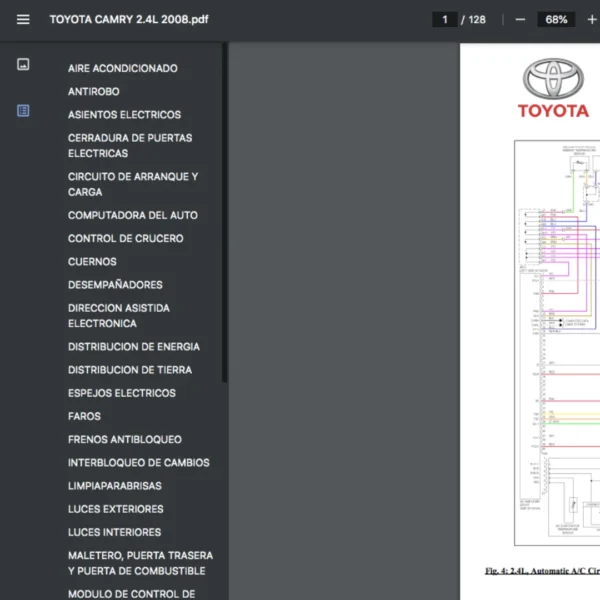
Task: Zoom out with the minus button
Action: (x=520, y=19)
